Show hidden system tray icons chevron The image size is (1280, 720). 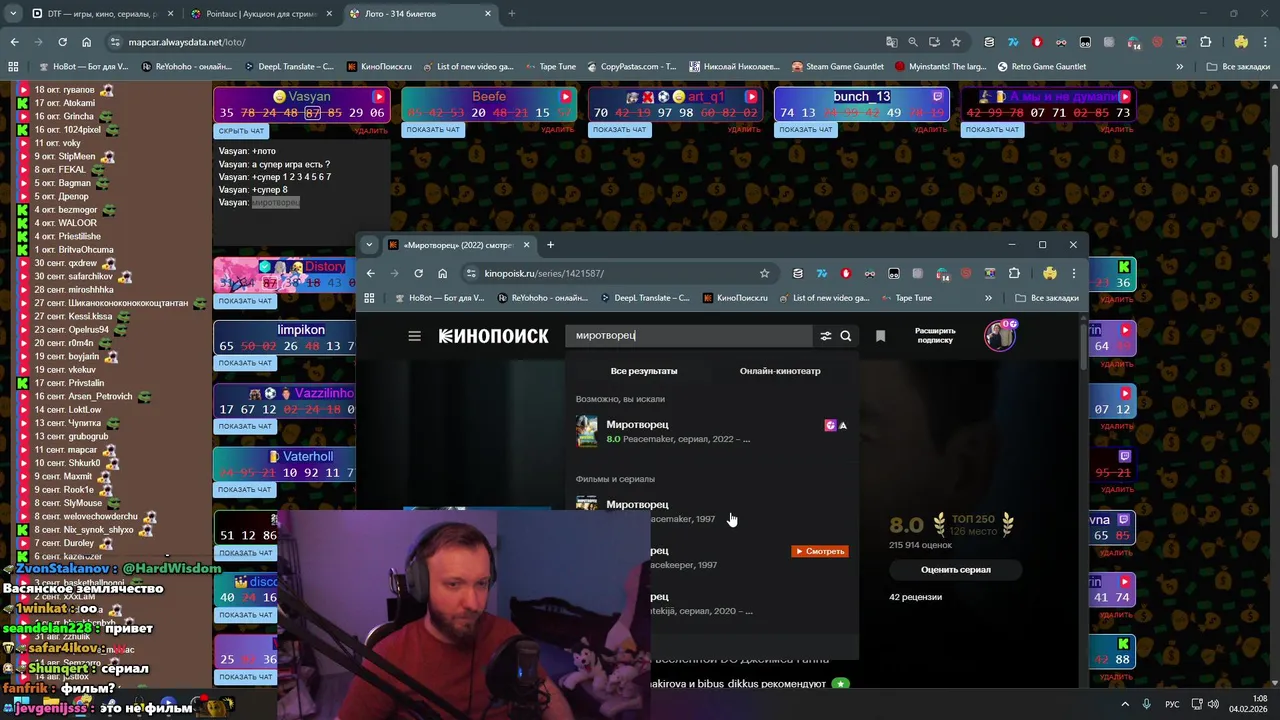(1125, 704)
